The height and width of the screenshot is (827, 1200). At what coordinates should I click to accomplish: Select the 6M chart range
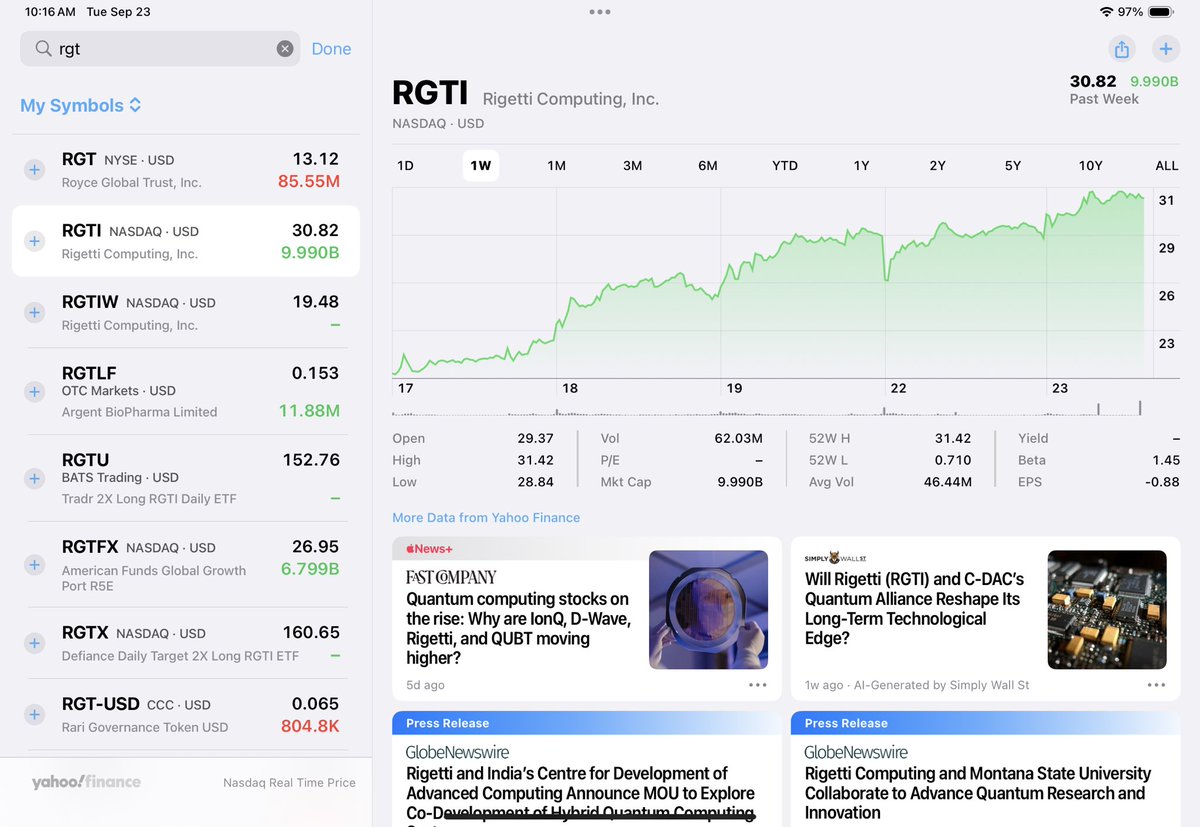coord(708,166)
